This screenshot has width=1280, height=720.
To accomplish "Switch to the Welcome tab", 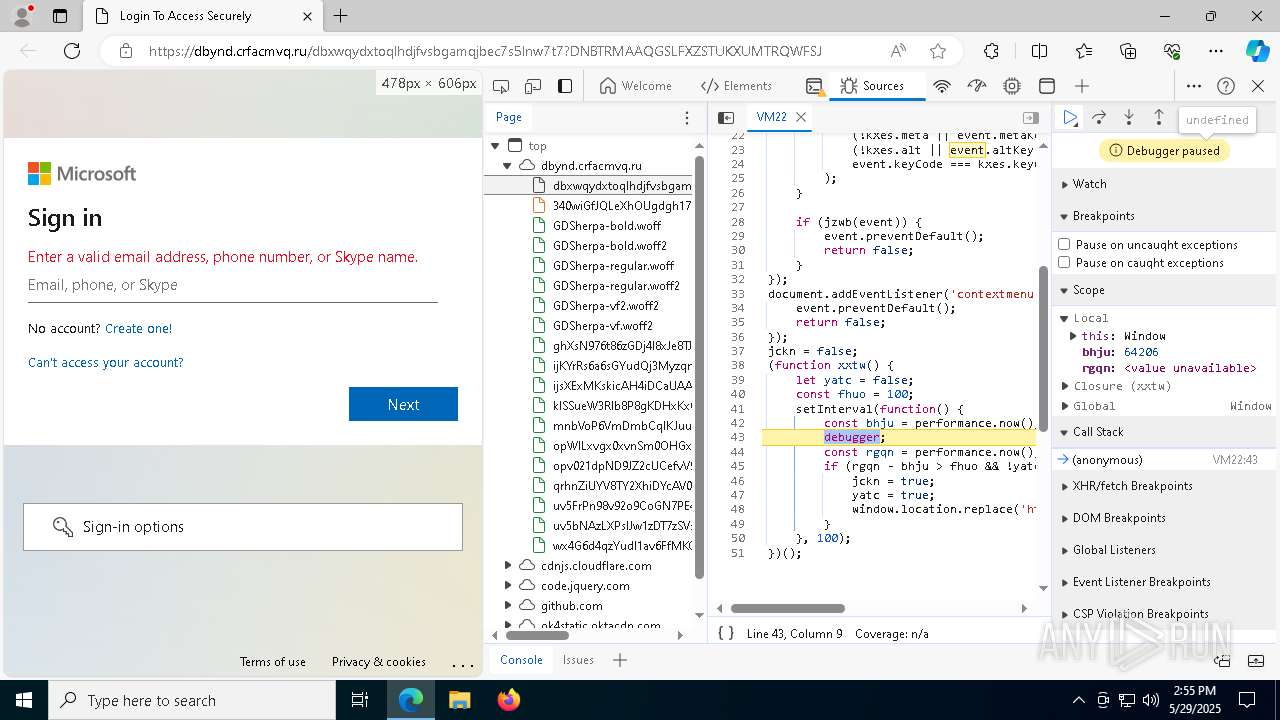I will point(636,86).
